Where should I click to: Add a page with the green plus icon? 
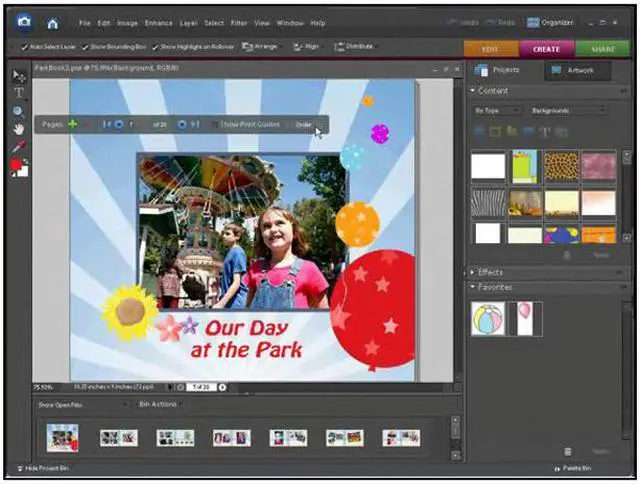tap(73, 124)
